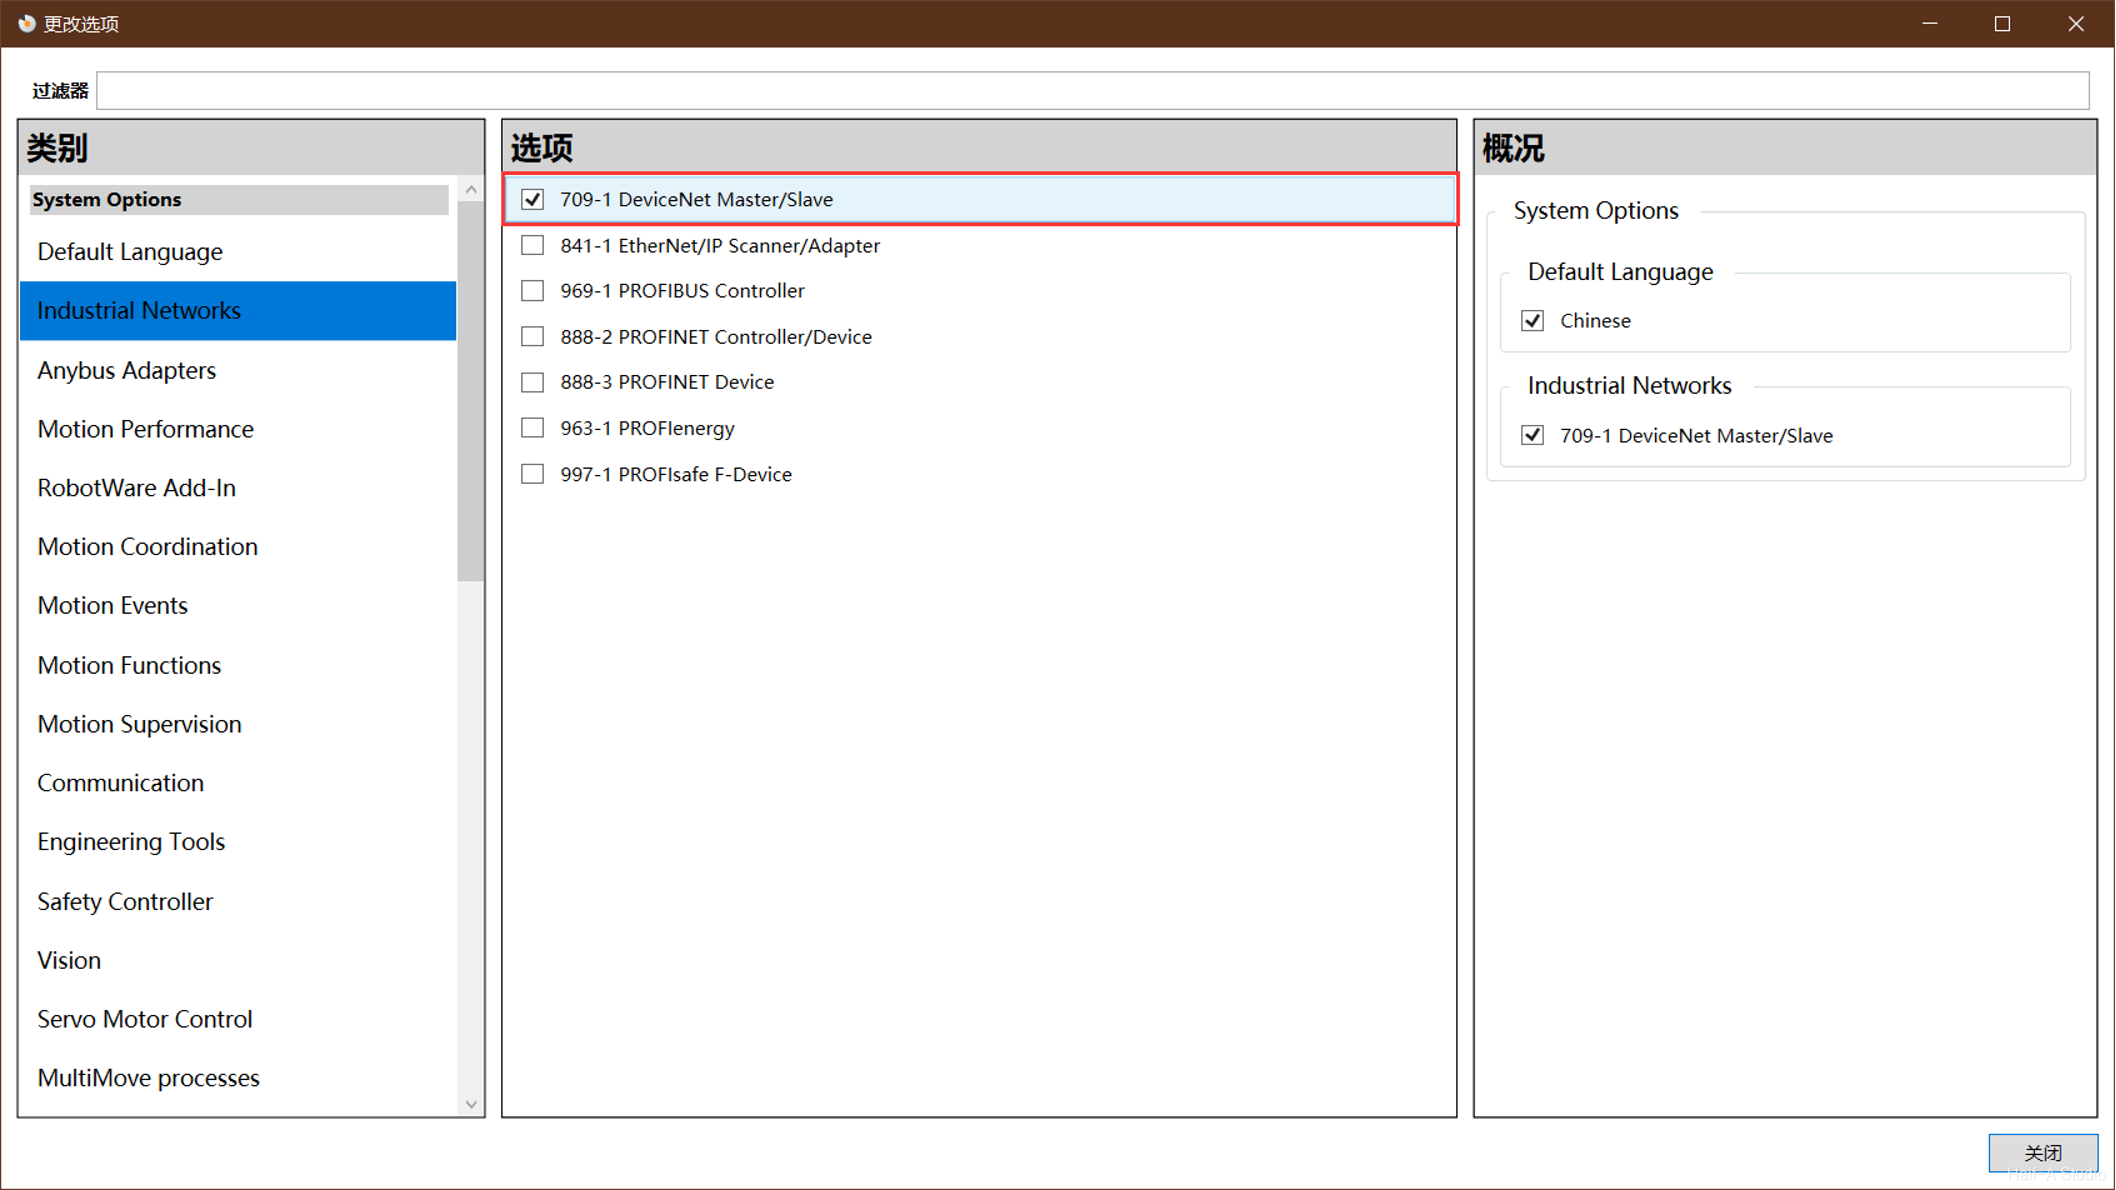Viewport: 2116px width, 1190px height.
Task: Open RobotWare Add-In category
Action: [137, 488]
